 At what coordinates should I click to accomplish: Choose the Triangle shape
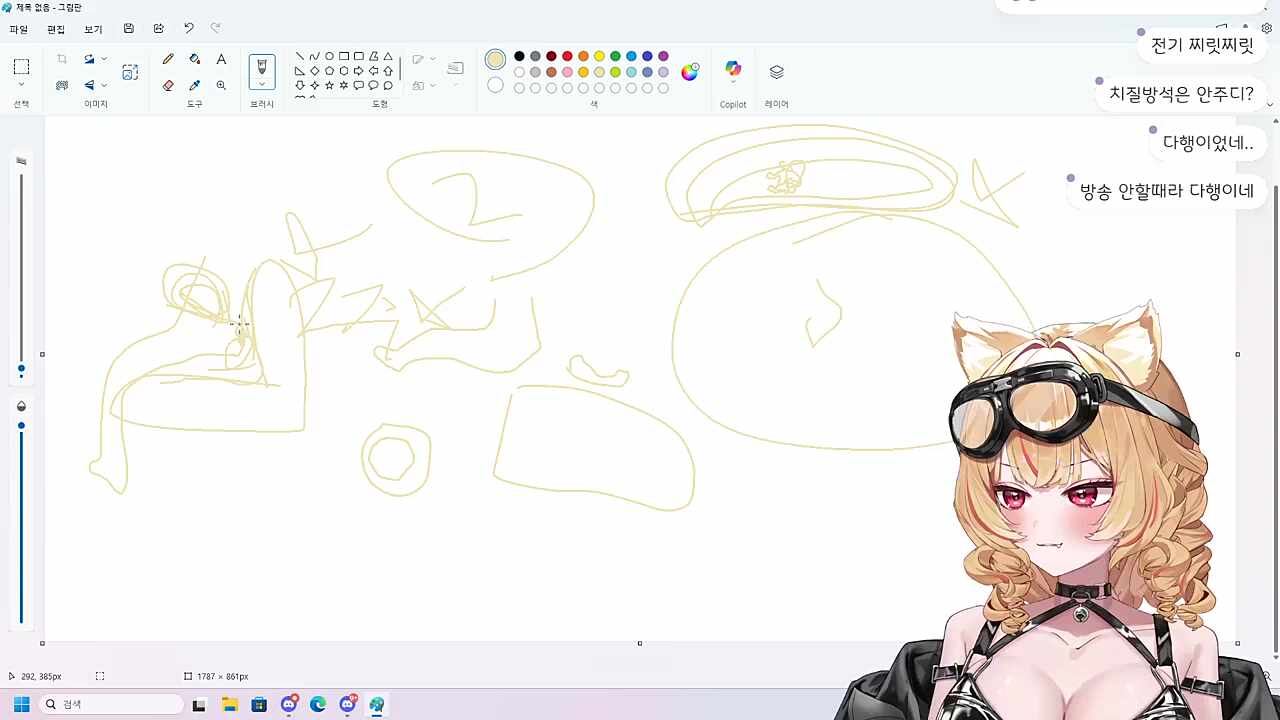click(388, 57)
